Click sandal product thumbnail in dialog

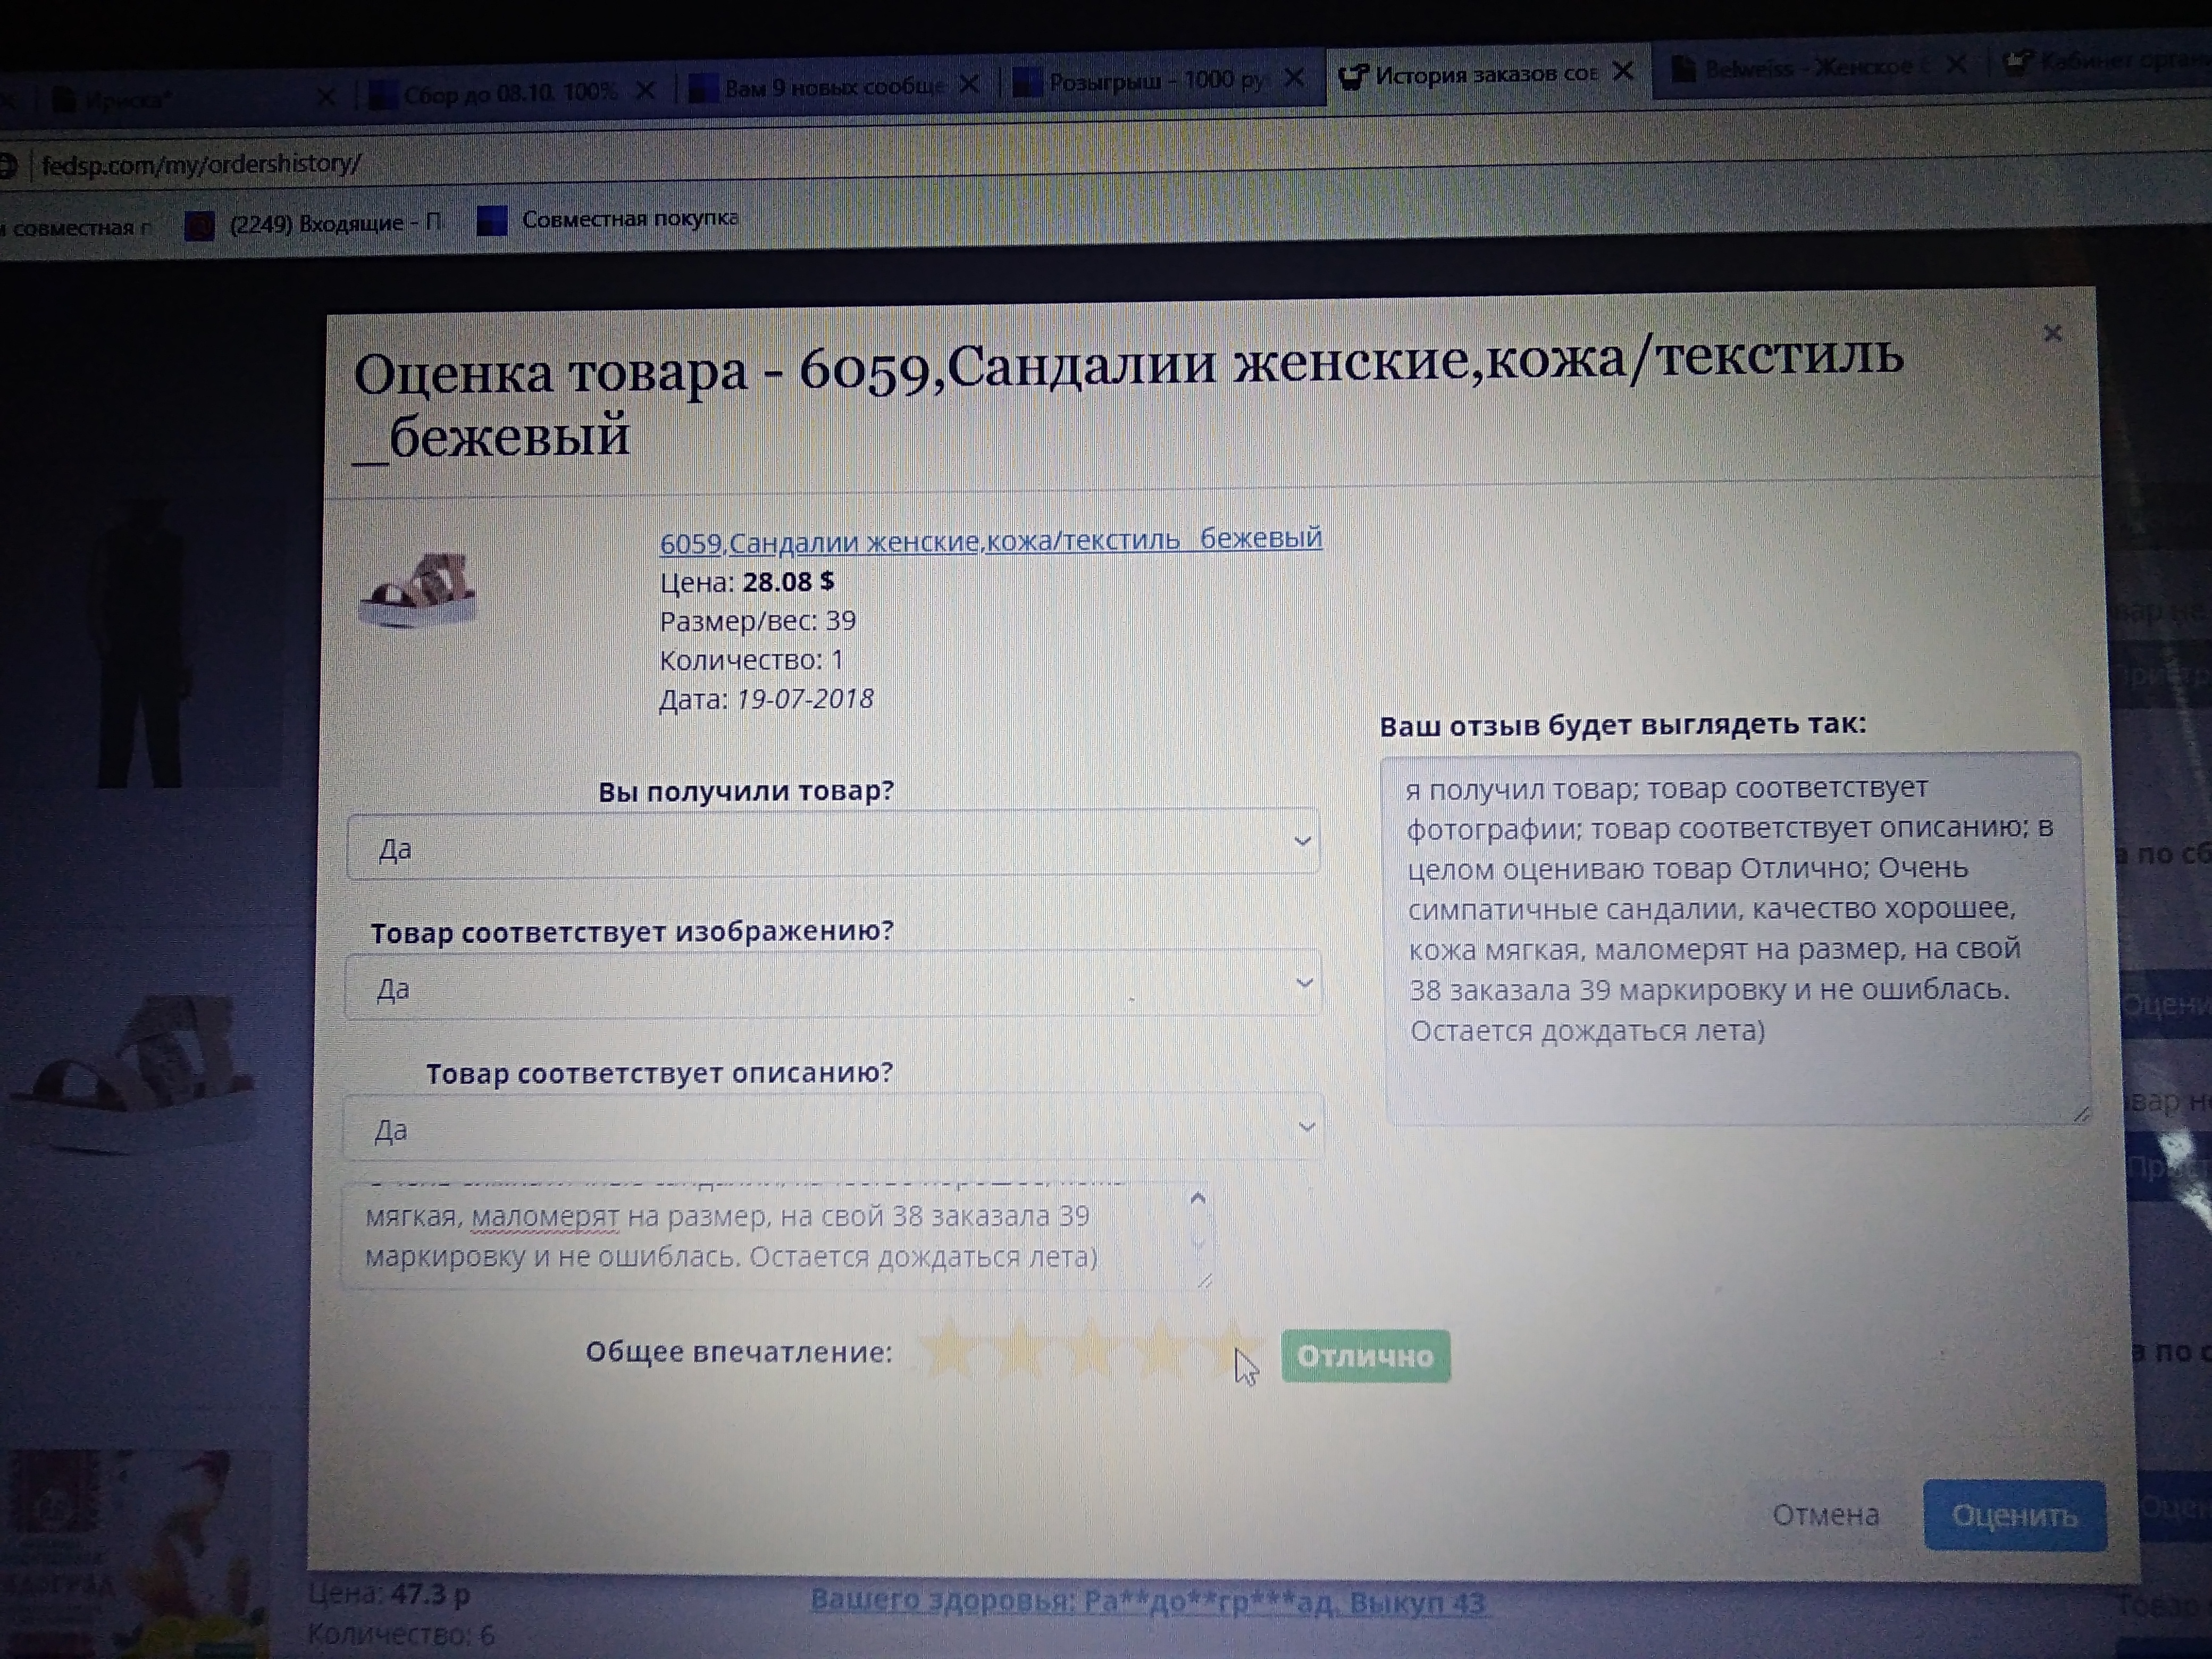click(x=420, y=590)
